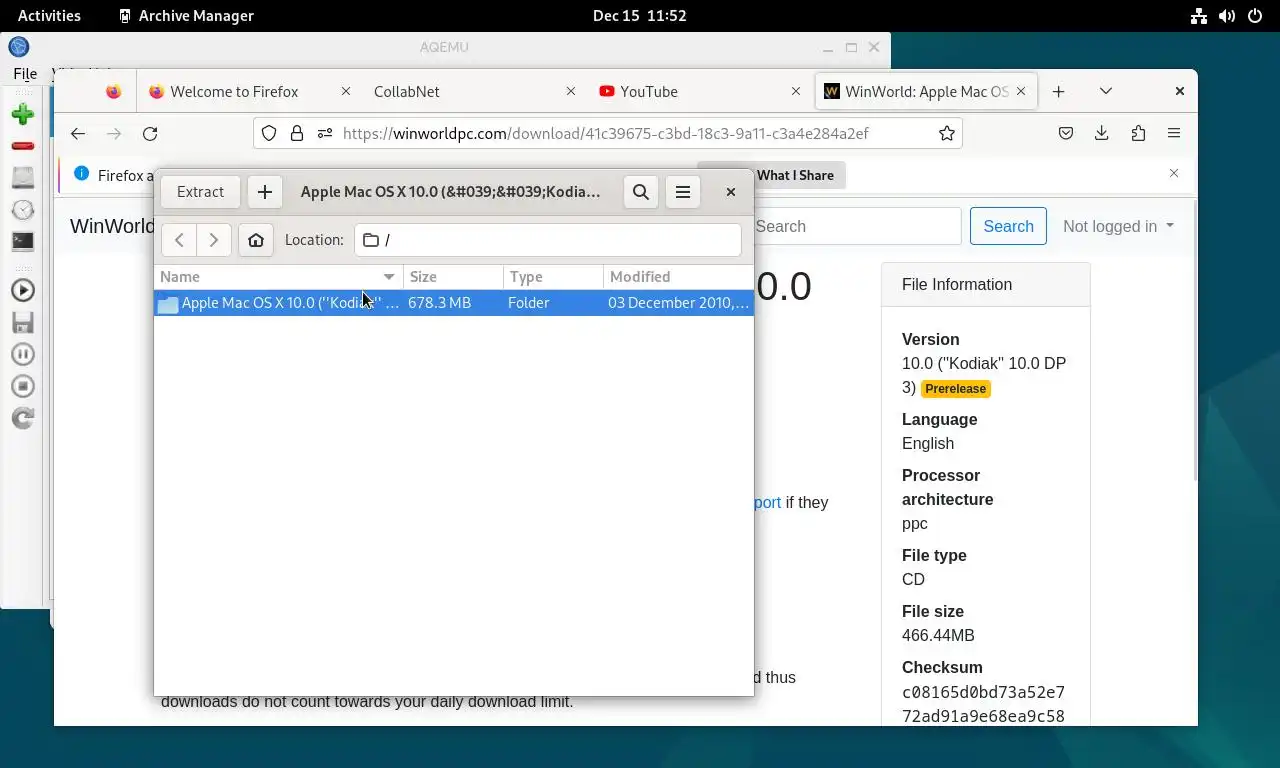Click the WinWorld search input
1280x768 pixels.
tap(857, 226)
